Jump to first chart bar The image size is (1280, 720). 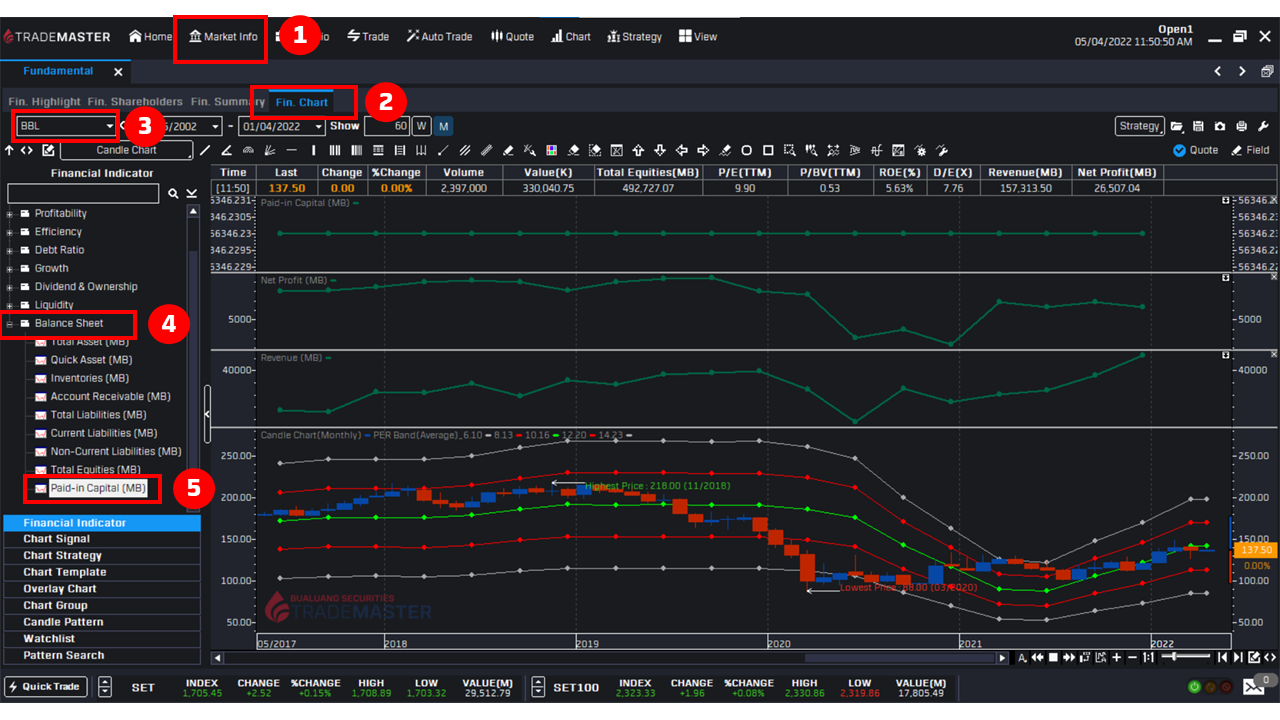[x=1222, y=657]
